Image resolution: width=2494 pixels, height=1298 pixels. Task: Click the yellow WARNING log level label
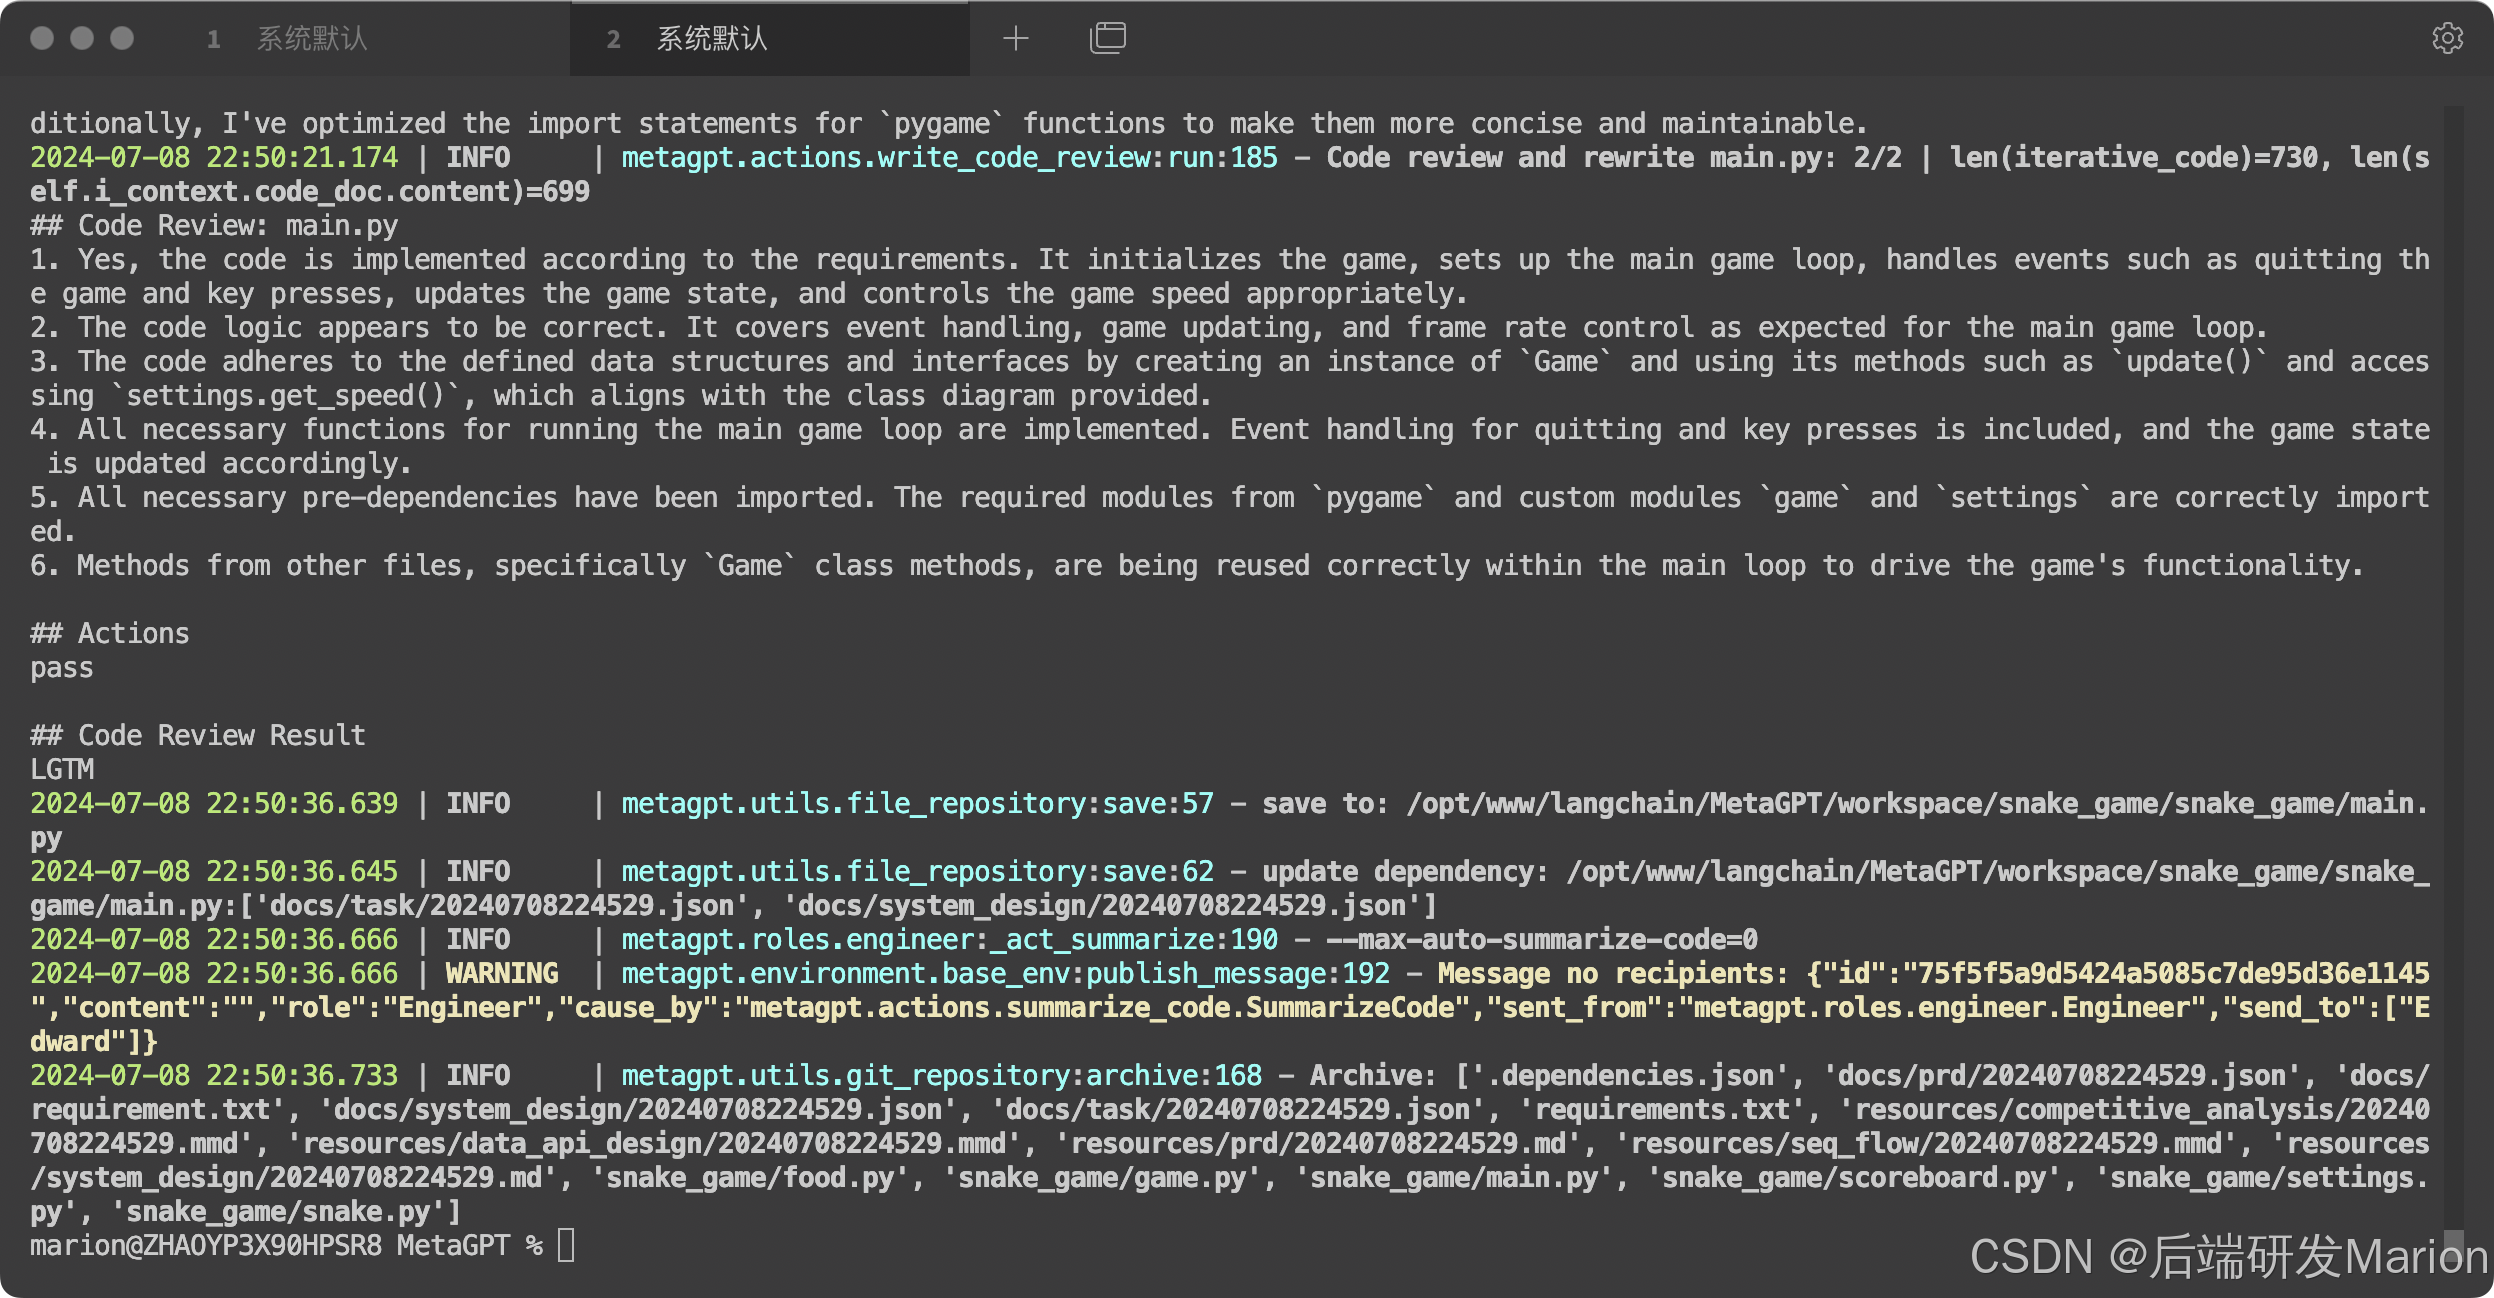pos(502,974)
